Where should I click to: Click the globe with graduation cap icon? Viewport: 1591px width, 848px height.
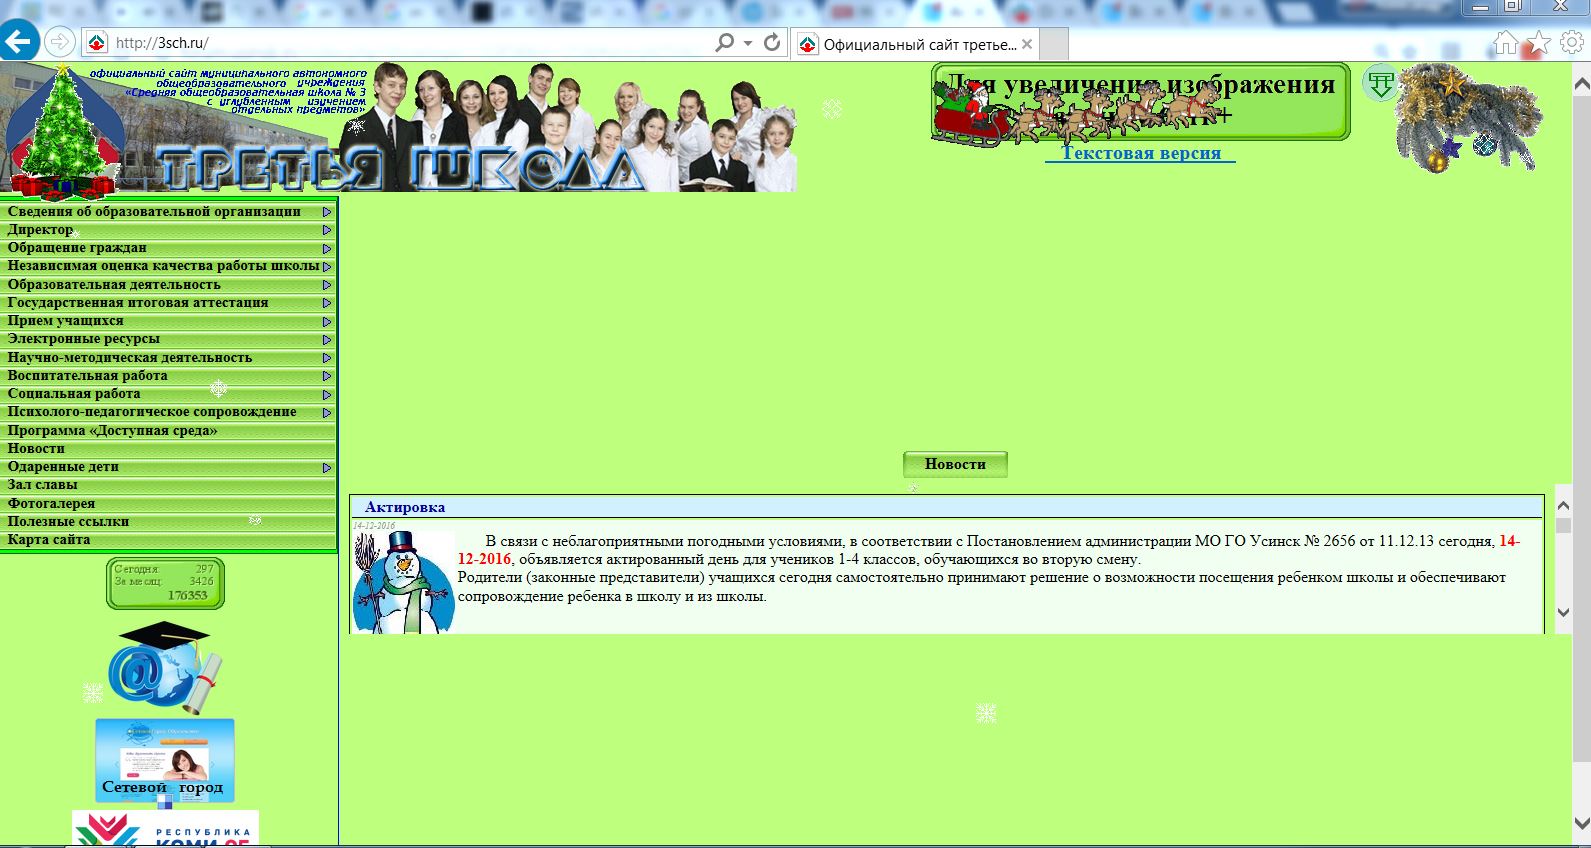pyautogui.click(x=164, y=667)
